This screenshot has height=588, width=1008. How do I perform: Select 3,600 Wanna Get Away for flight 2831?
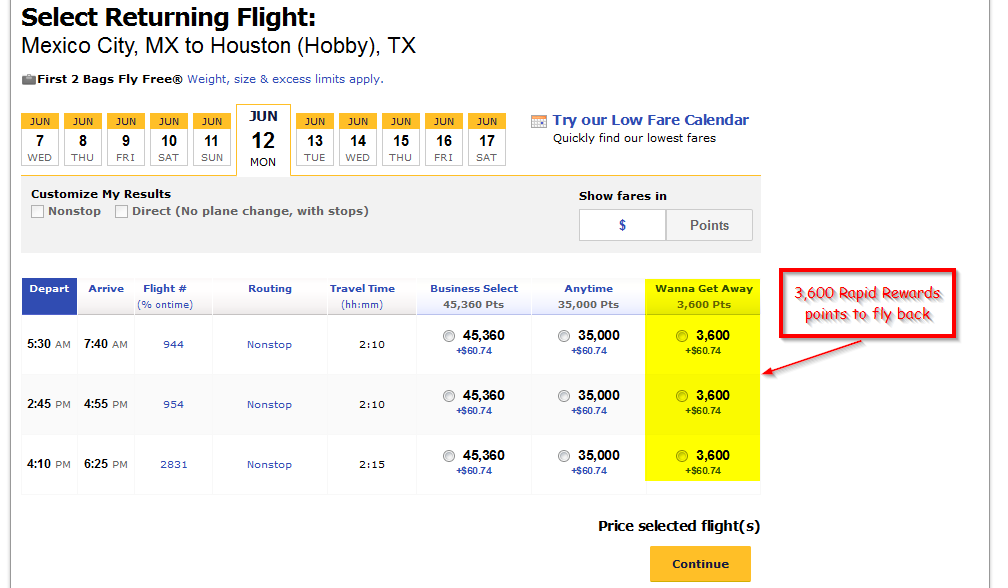click(x=682, y=456)
